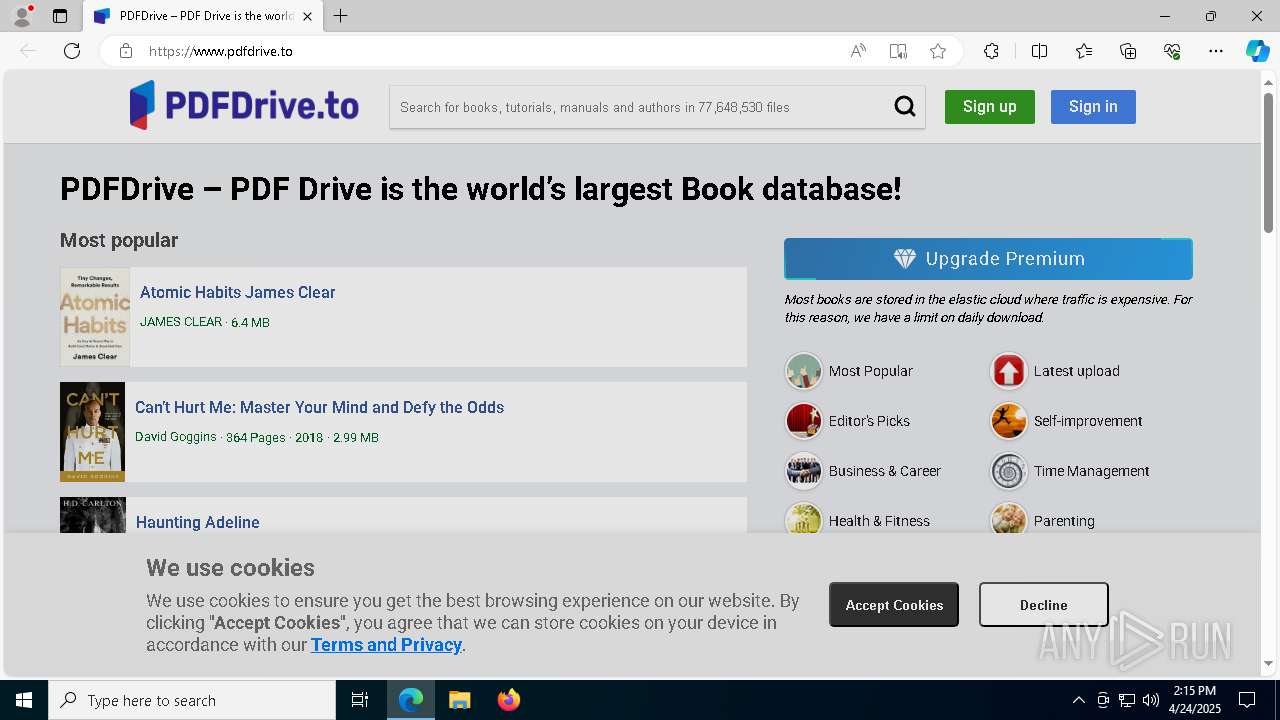Open the Copilot sidebar icon
This screenshot has width=1280, height=720.
click(1257, 51)
